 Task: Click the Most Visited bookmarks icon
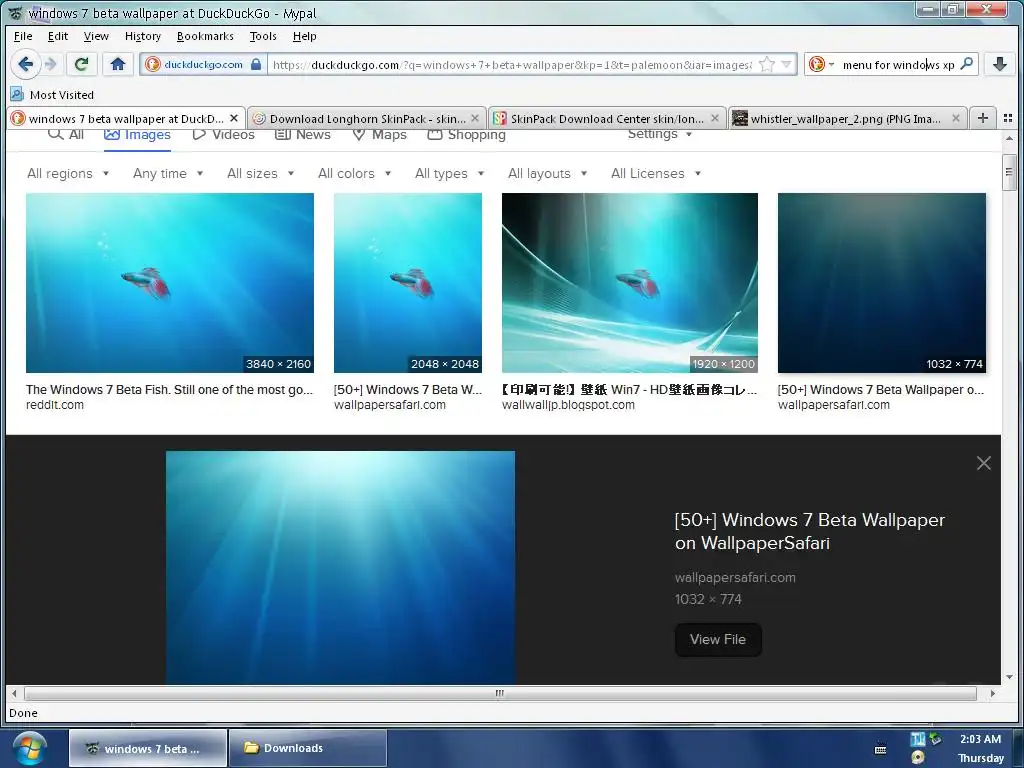coord(17,95)
